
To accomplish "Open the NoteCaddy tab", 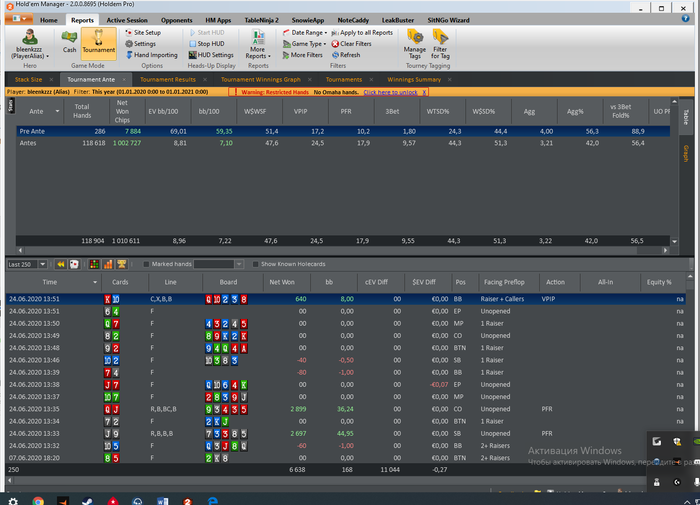I will [x=353, y=20].
